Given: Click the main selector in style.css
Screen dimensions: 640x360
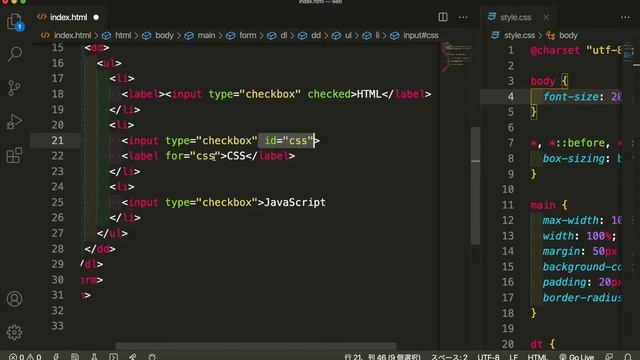Looking at the screenshot, I should pyautogui.click(x=543, y=205).
